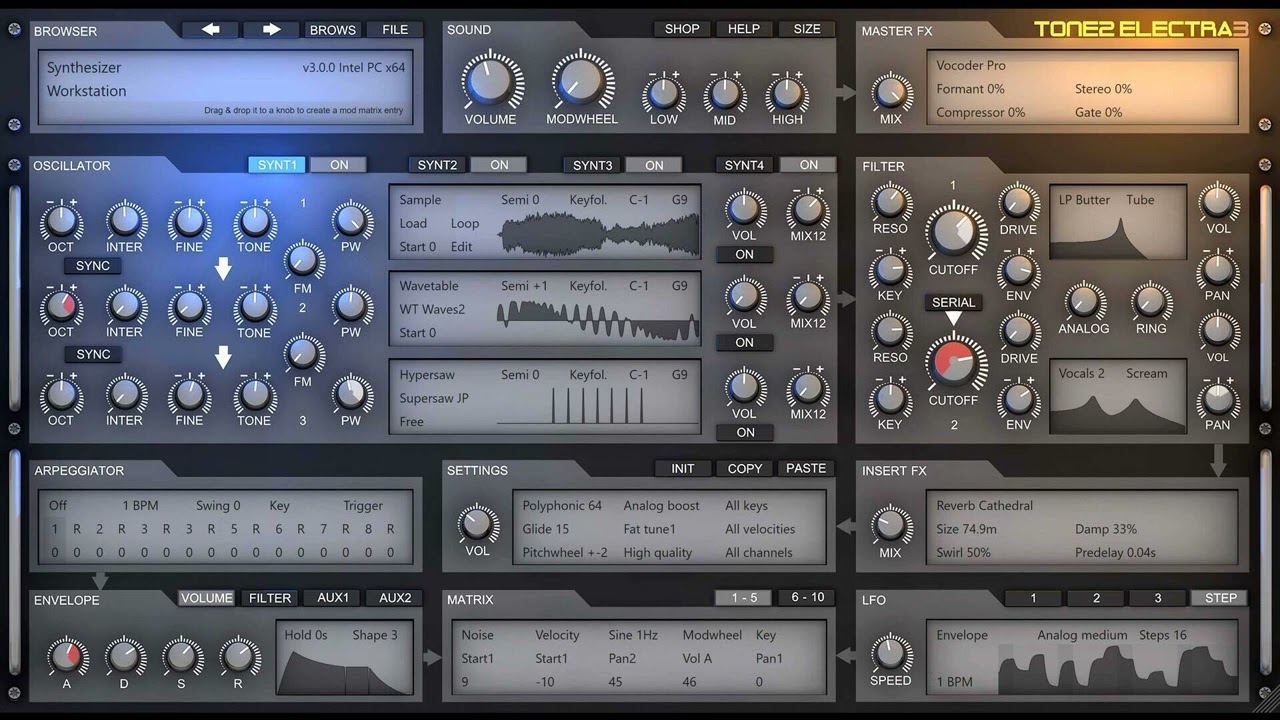Select the SYNT1 layer tab
Image resolution: width=1280 pixels, height=720 pixels.
277,165
